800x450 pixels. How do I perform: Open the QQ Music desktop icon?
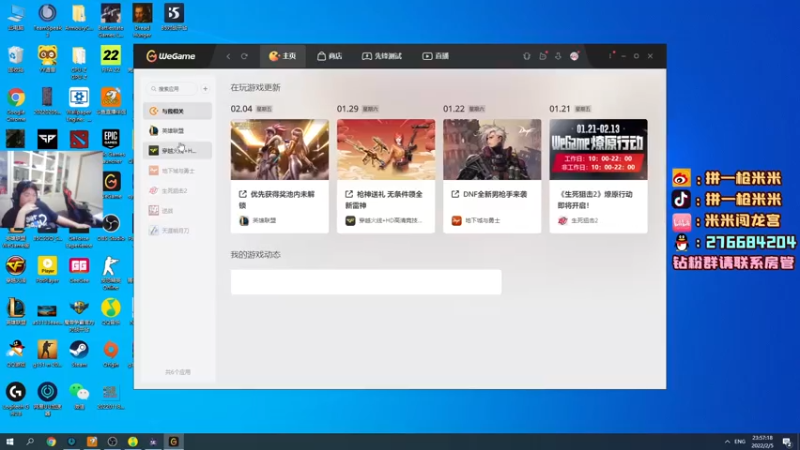(x=111, y=312)
